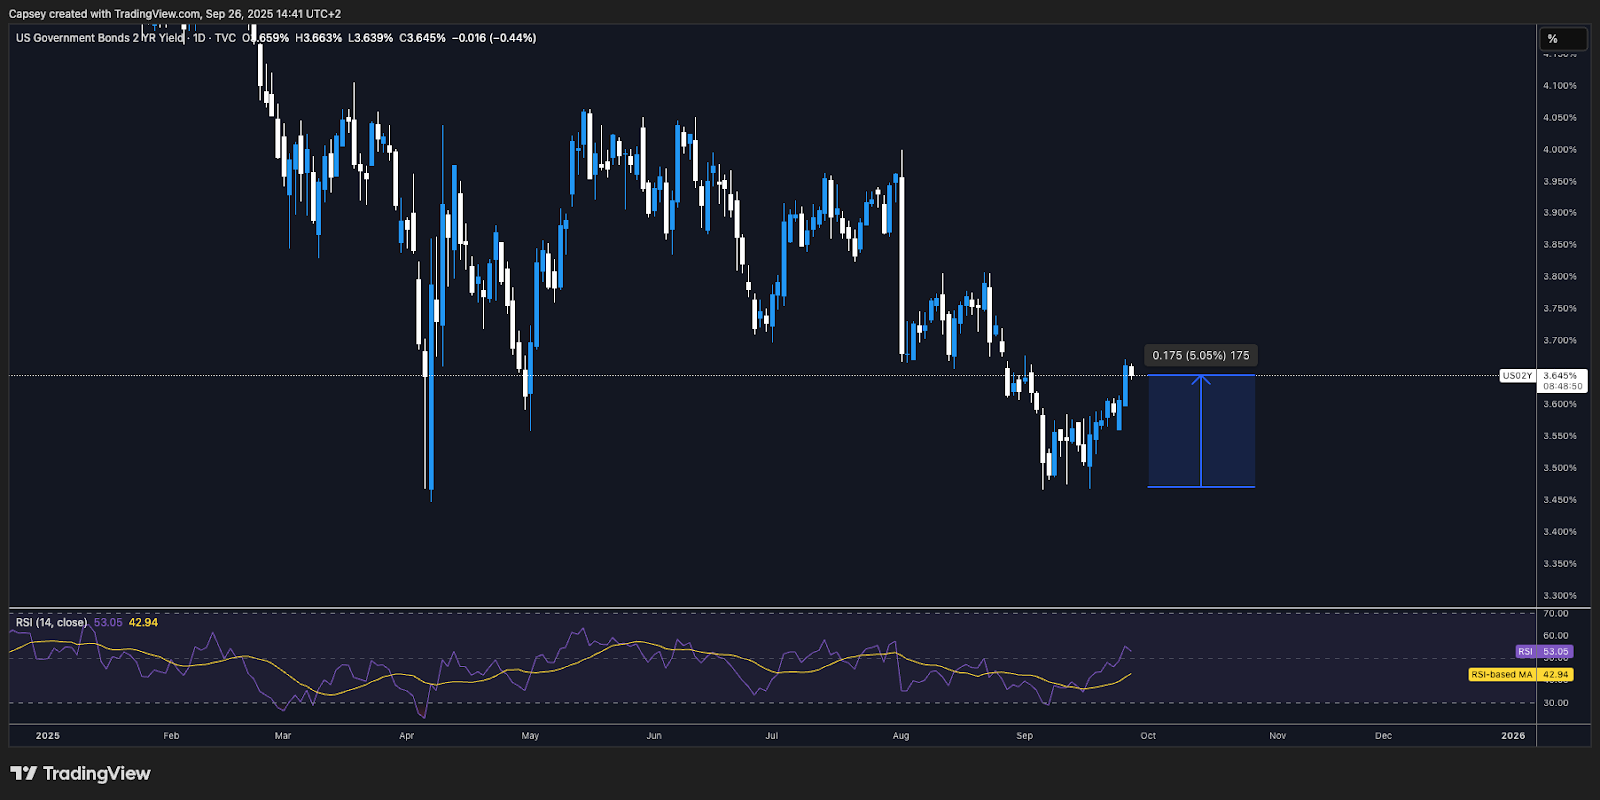Image resolution: width=1600 pixels, height=800 pixels.
Task: Select the US Government Bonds 2 YR Yield title
Action: pyautogui.click(x=100, y=38)
